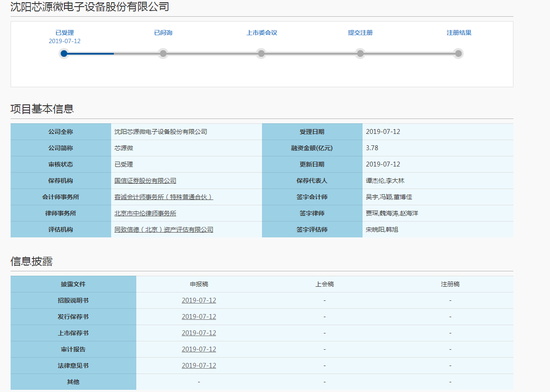550x392 pixels.
Task: Click the 信息披露 section heading
Action: point(32,261)
